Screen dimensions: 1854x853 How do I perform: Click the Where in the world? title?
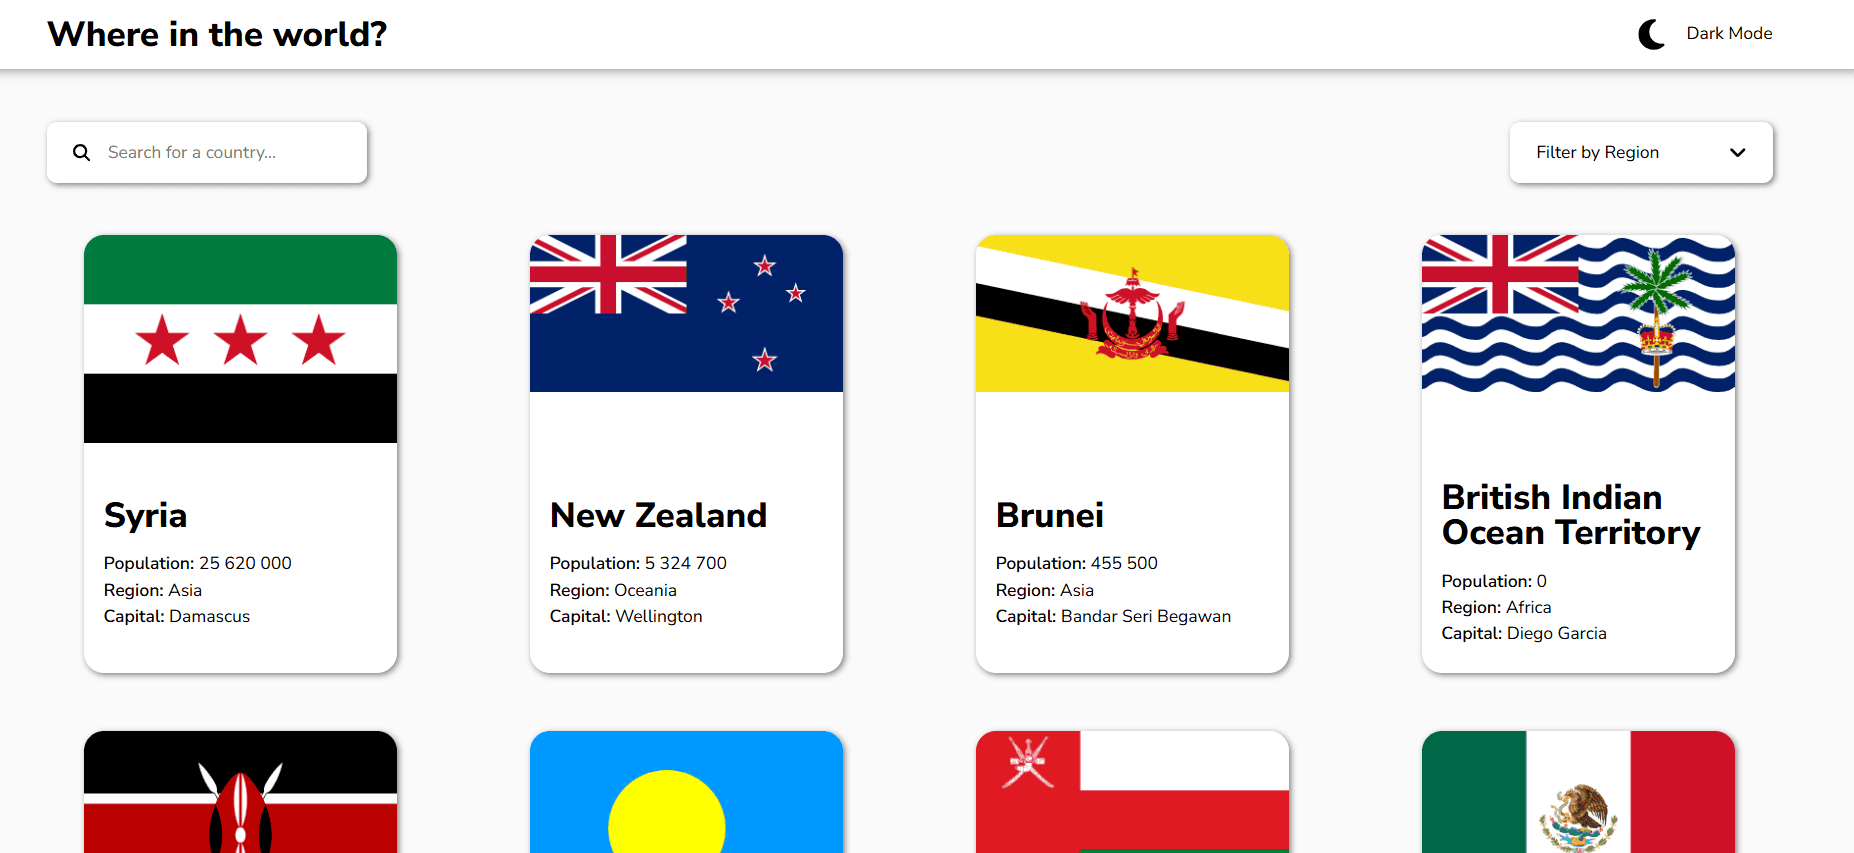217,34
